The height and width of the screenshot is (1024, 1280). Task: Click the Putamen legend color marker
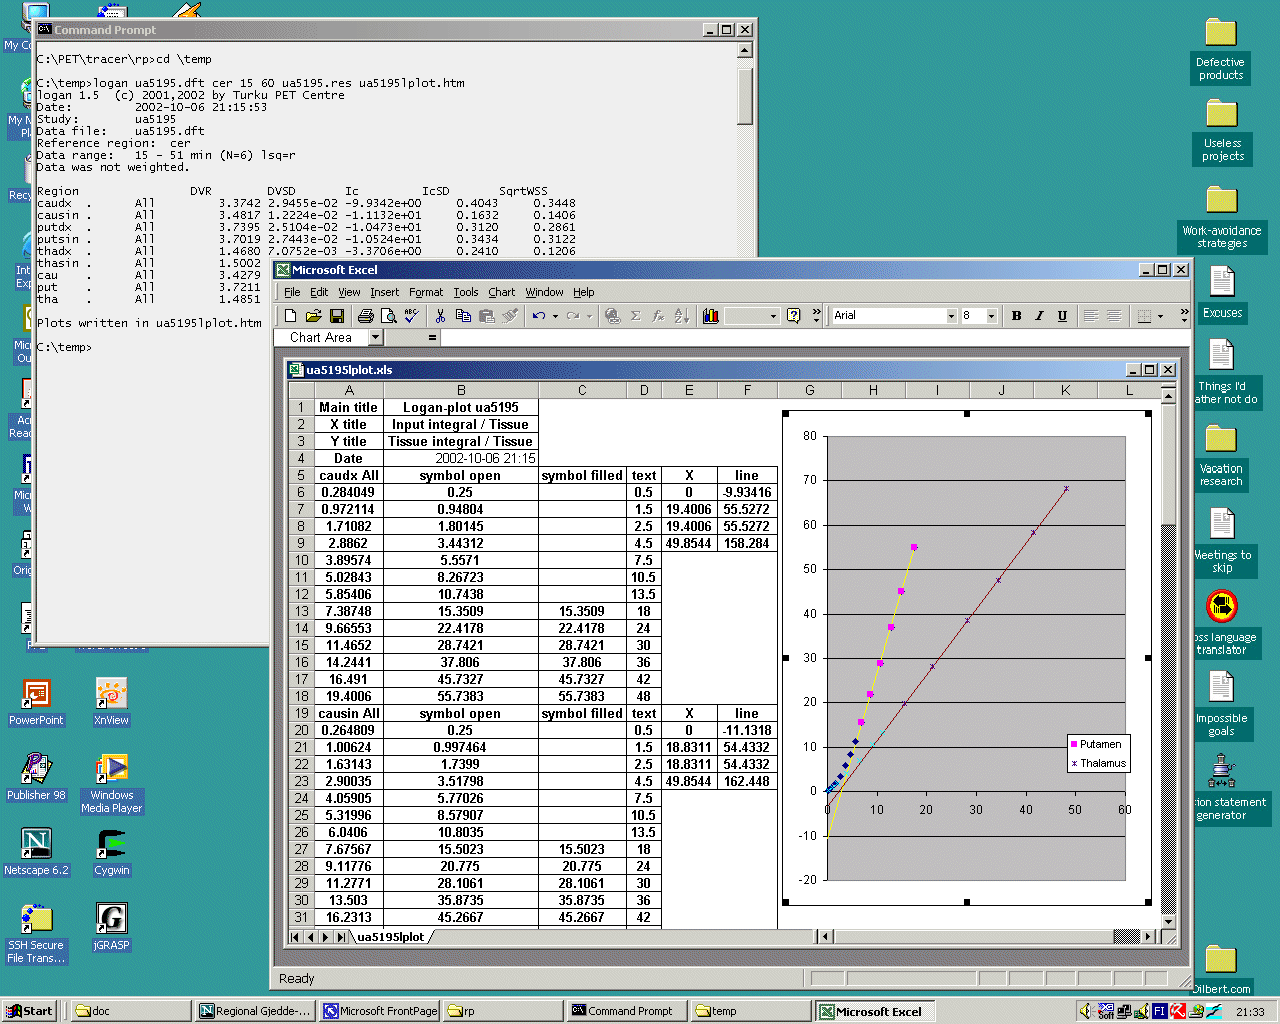point(1074,744)
